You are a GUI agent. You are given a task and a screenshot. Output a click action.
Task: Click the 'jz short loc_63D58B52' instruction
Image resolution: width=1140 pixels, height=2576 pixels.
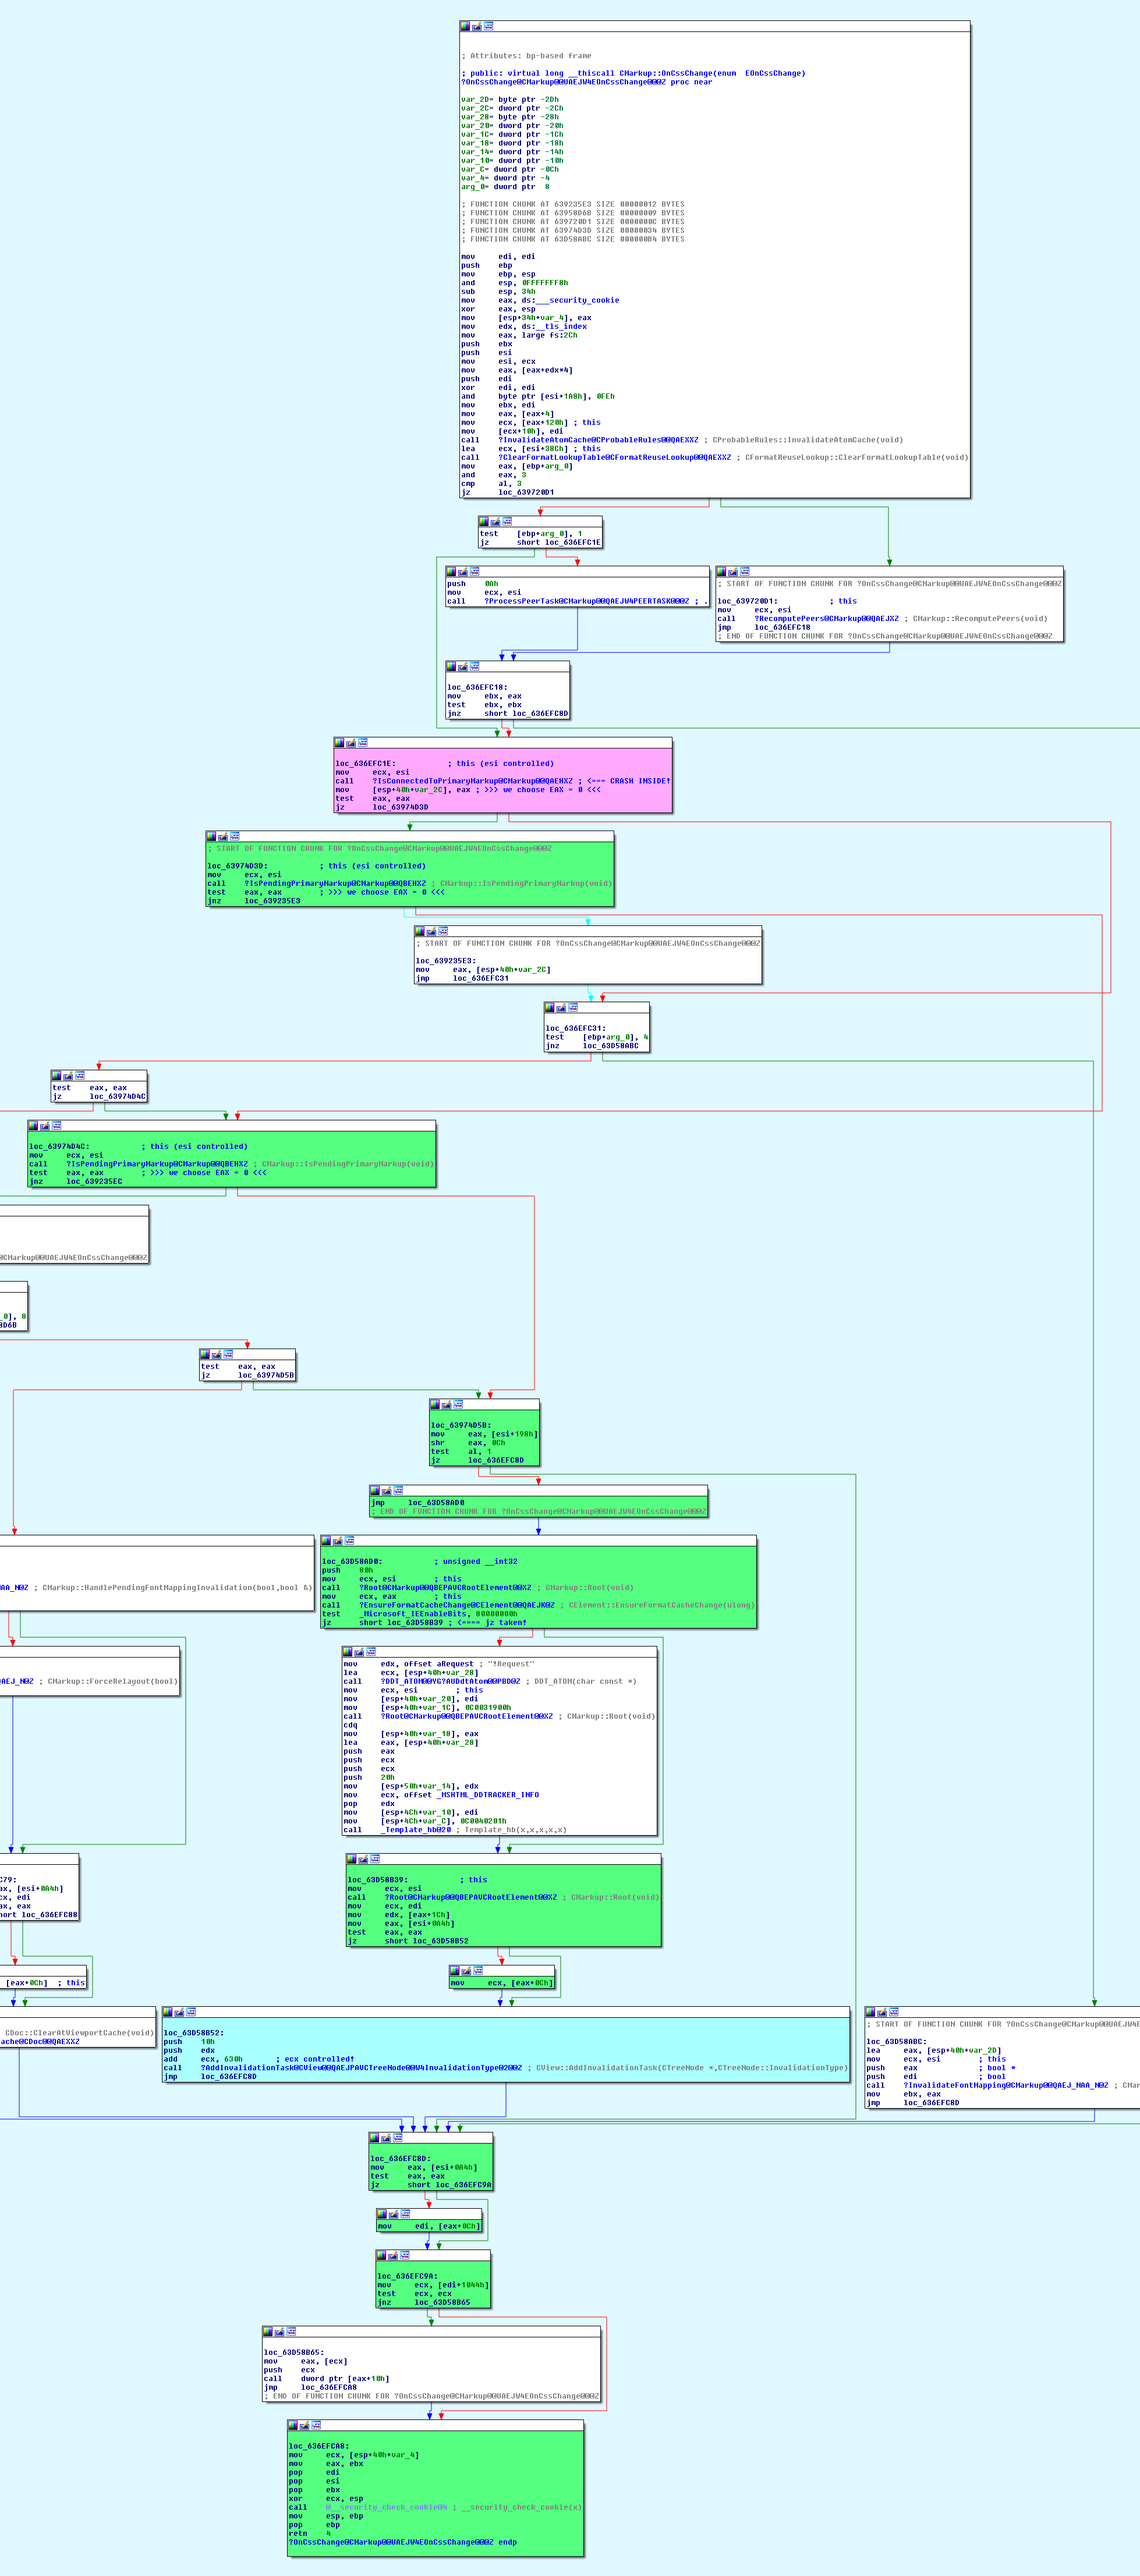point(408,1941)
